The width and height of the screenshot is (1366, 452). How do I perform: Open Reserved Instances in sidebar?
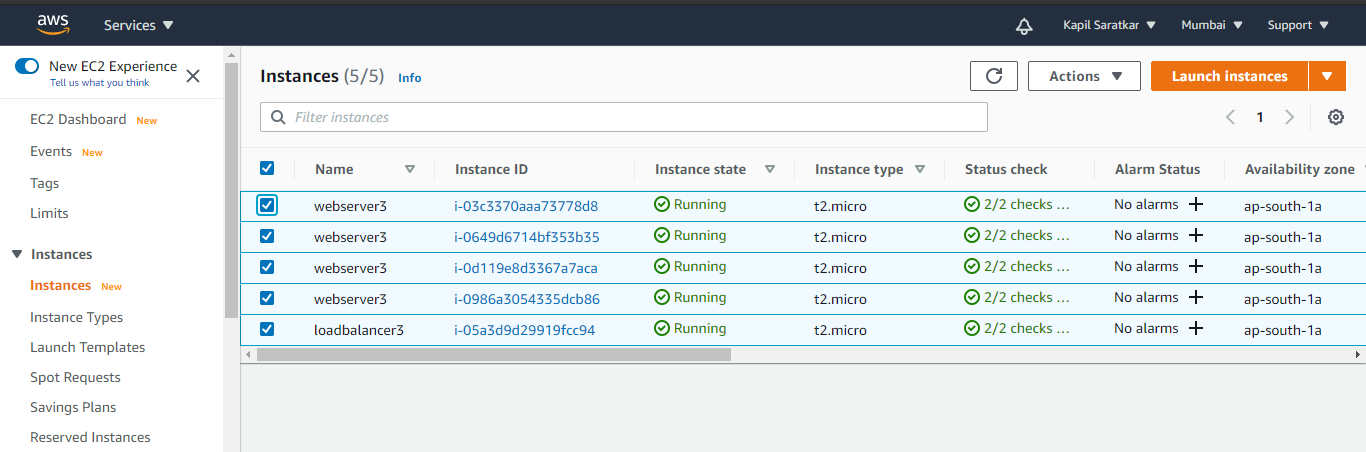[90, 437]
